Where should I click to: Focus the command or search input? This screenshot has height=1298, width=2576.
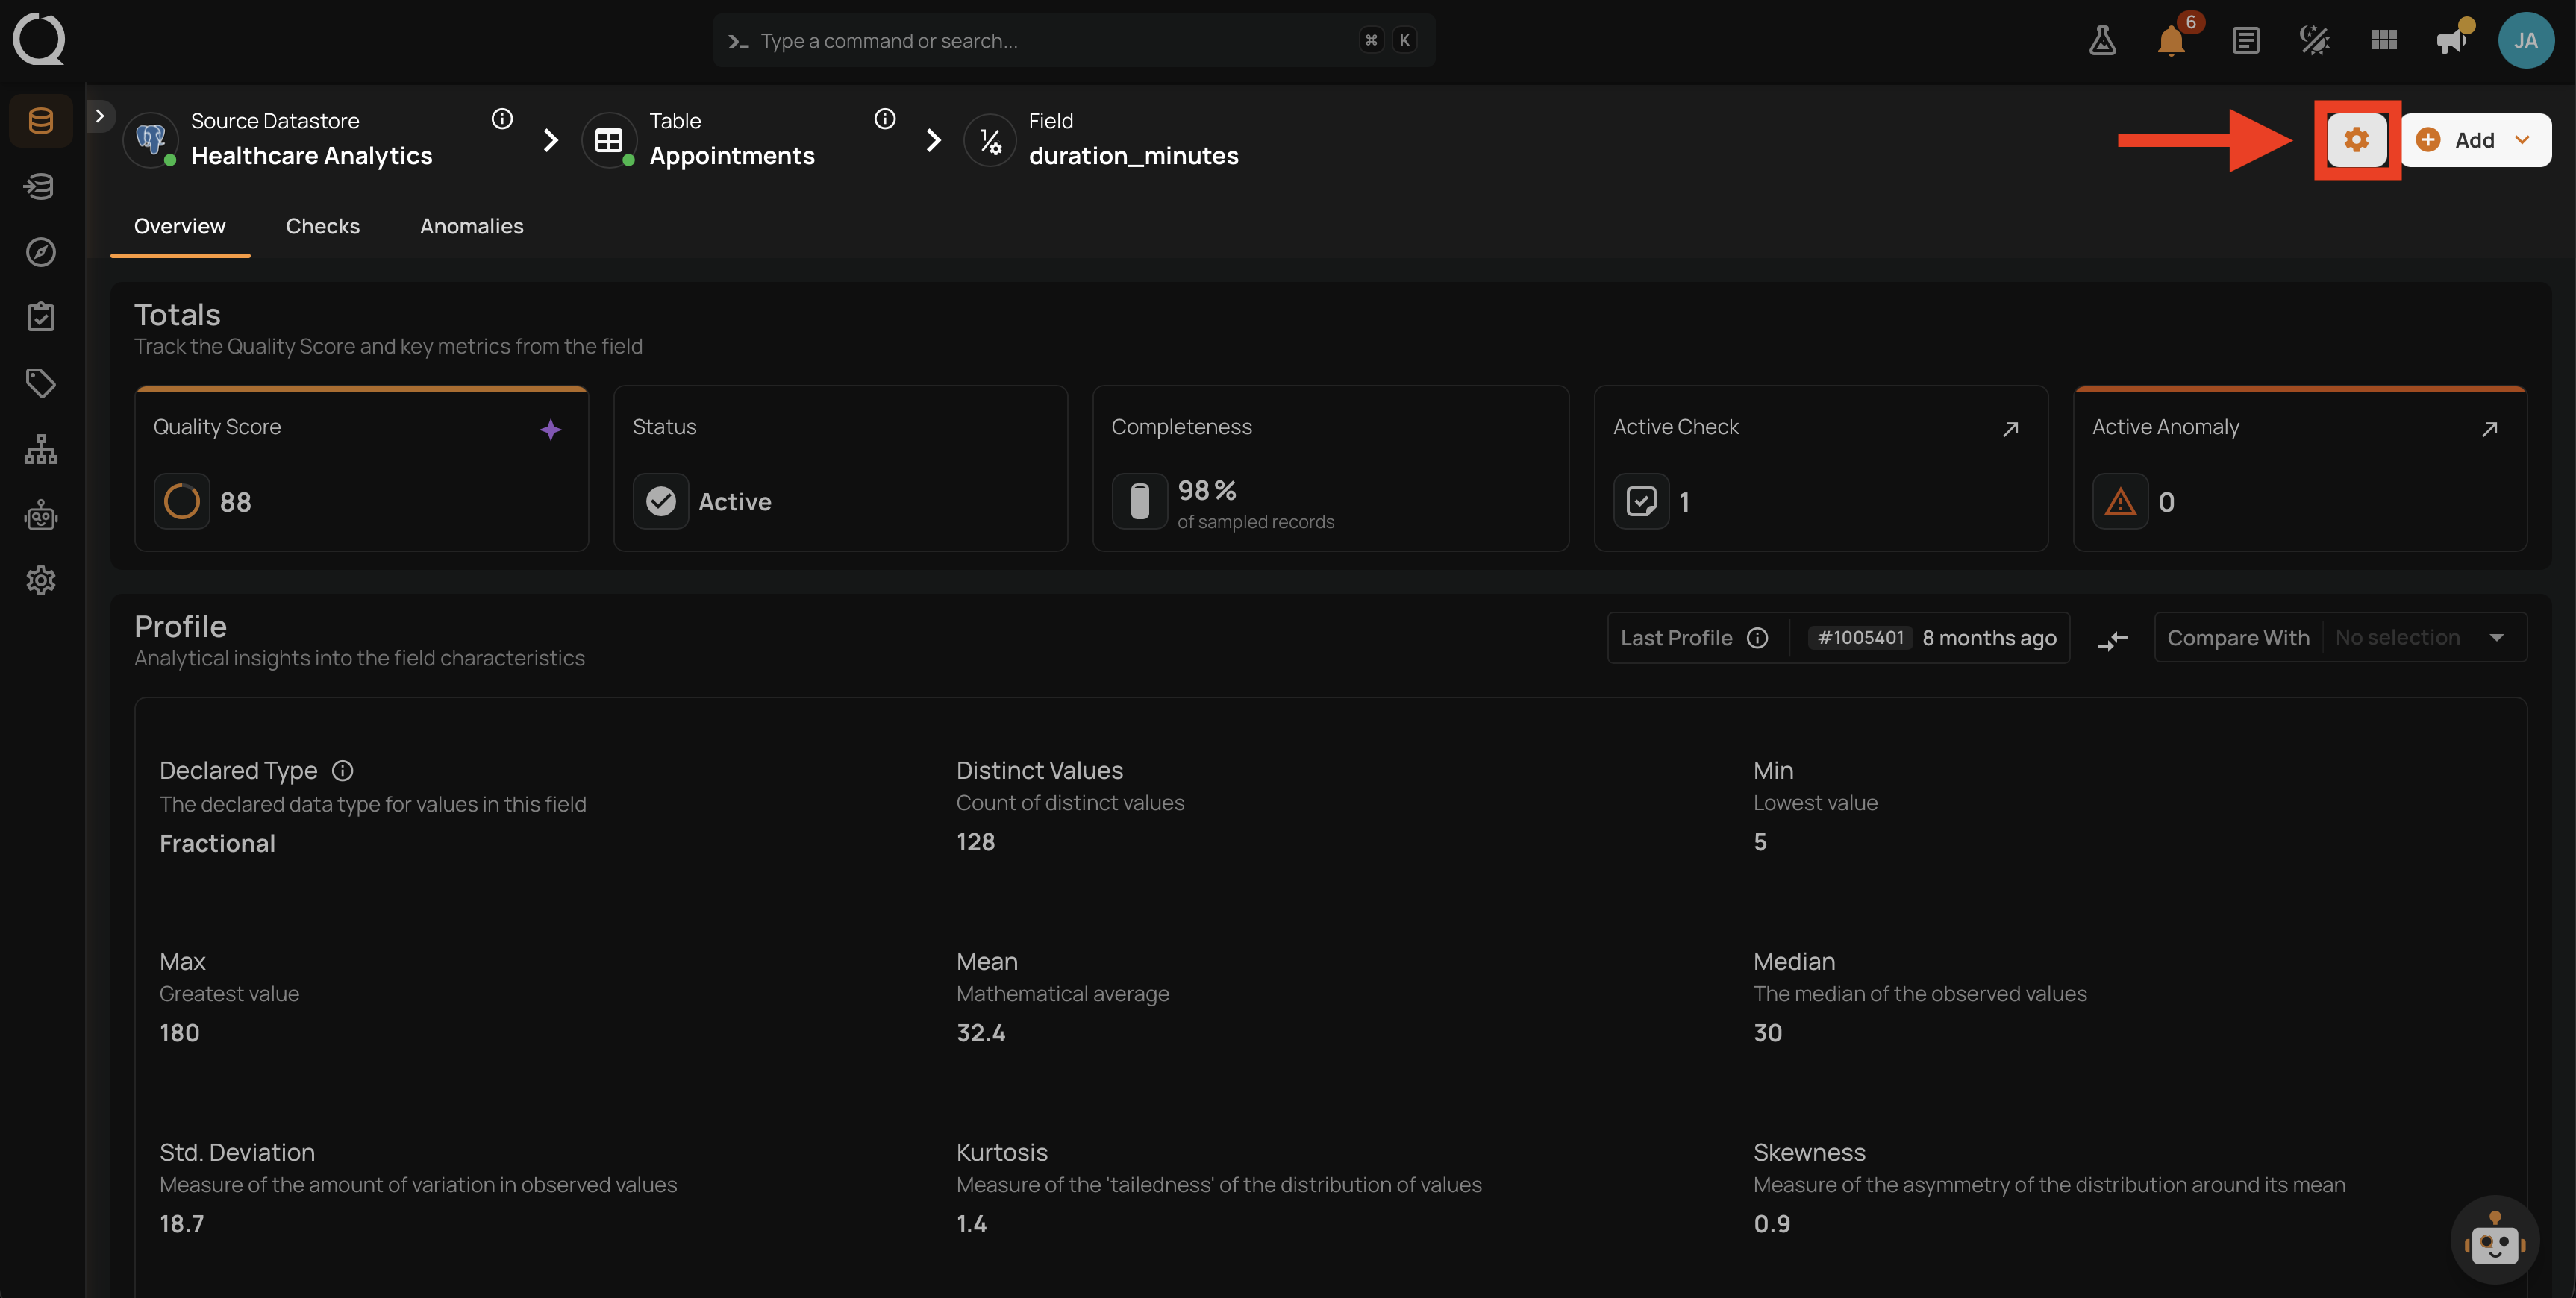(1074, 40)
